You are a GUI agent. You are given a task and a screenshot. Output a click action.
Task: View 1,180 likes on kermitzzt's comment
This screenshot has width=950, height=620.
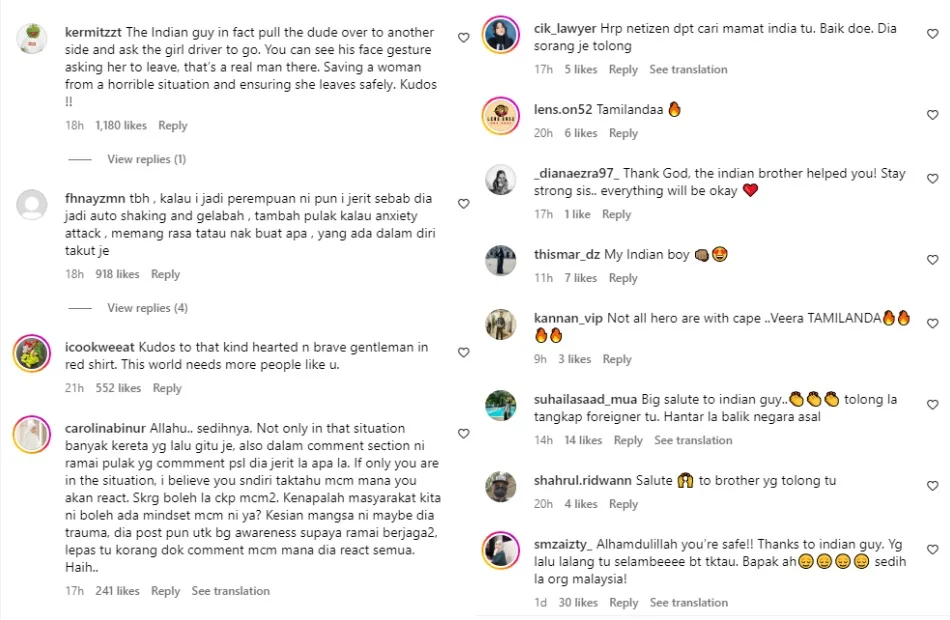(x=120, y=126)
